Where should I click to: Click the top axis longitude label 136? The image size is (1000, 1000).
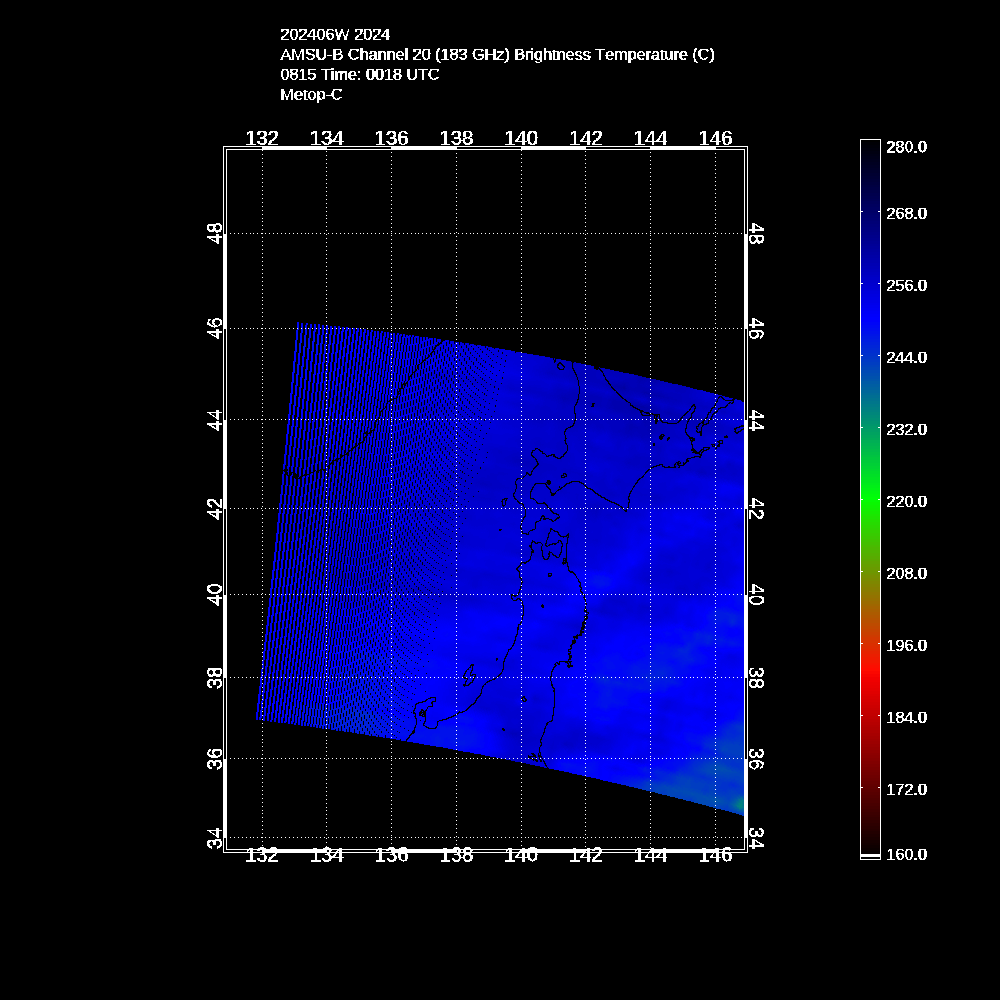pos(392,138)
